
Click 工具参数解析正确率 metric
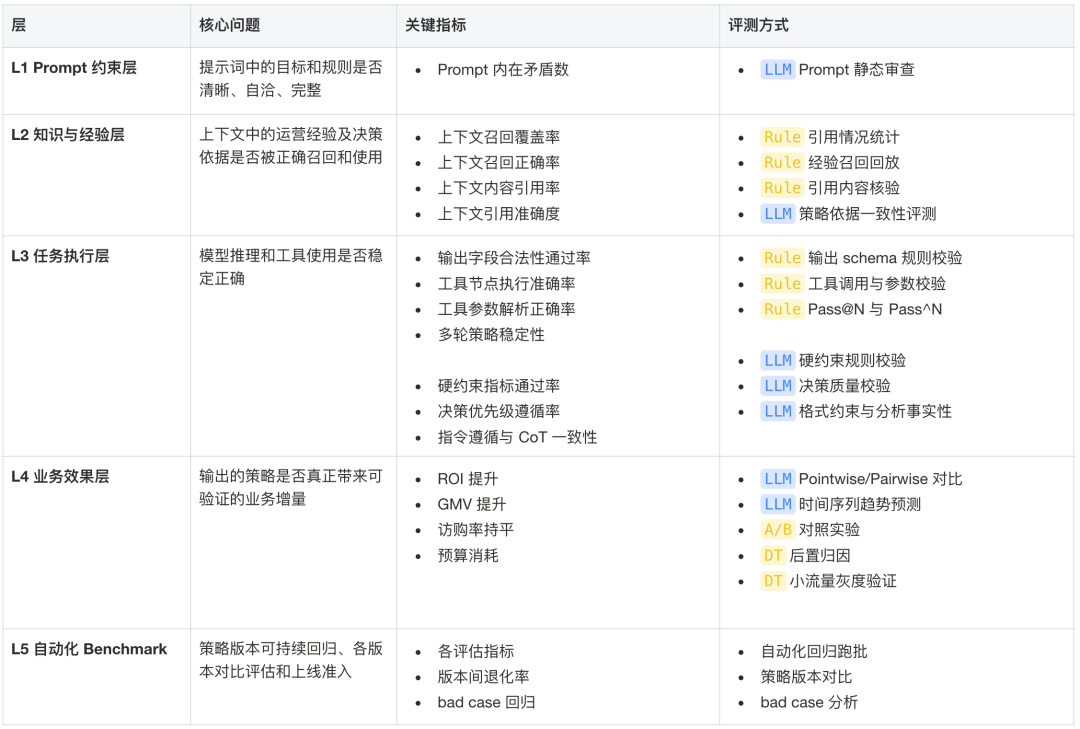tap(506, 309)
